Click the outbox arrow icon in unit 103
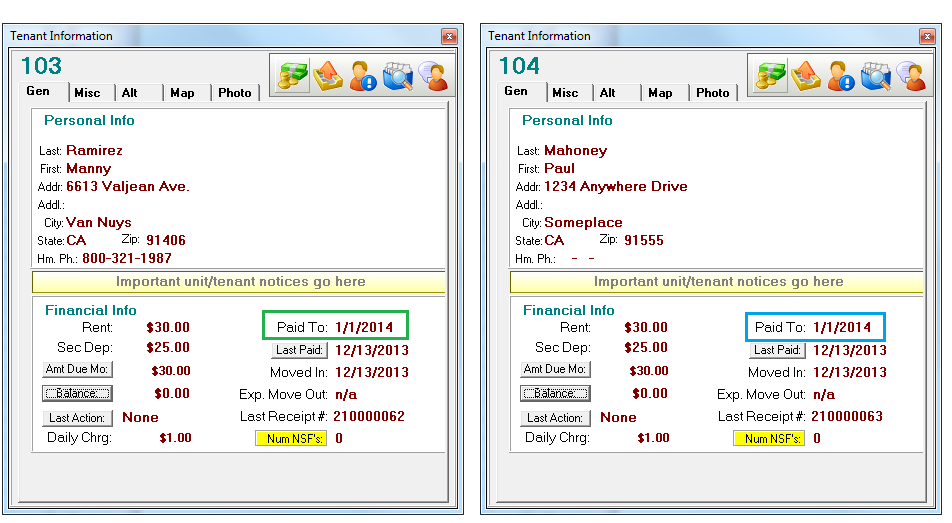 click(328, 77)
